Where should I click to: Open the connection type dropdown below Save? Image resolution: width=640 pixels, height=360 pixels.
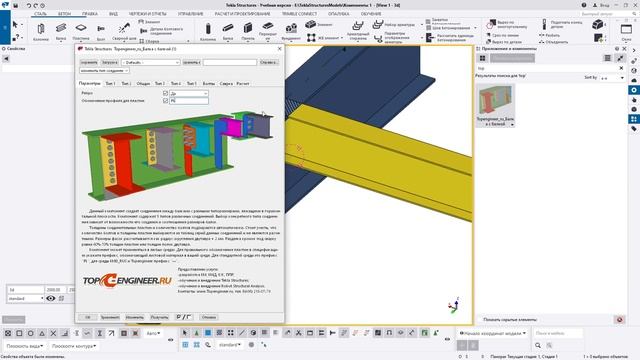104,71
